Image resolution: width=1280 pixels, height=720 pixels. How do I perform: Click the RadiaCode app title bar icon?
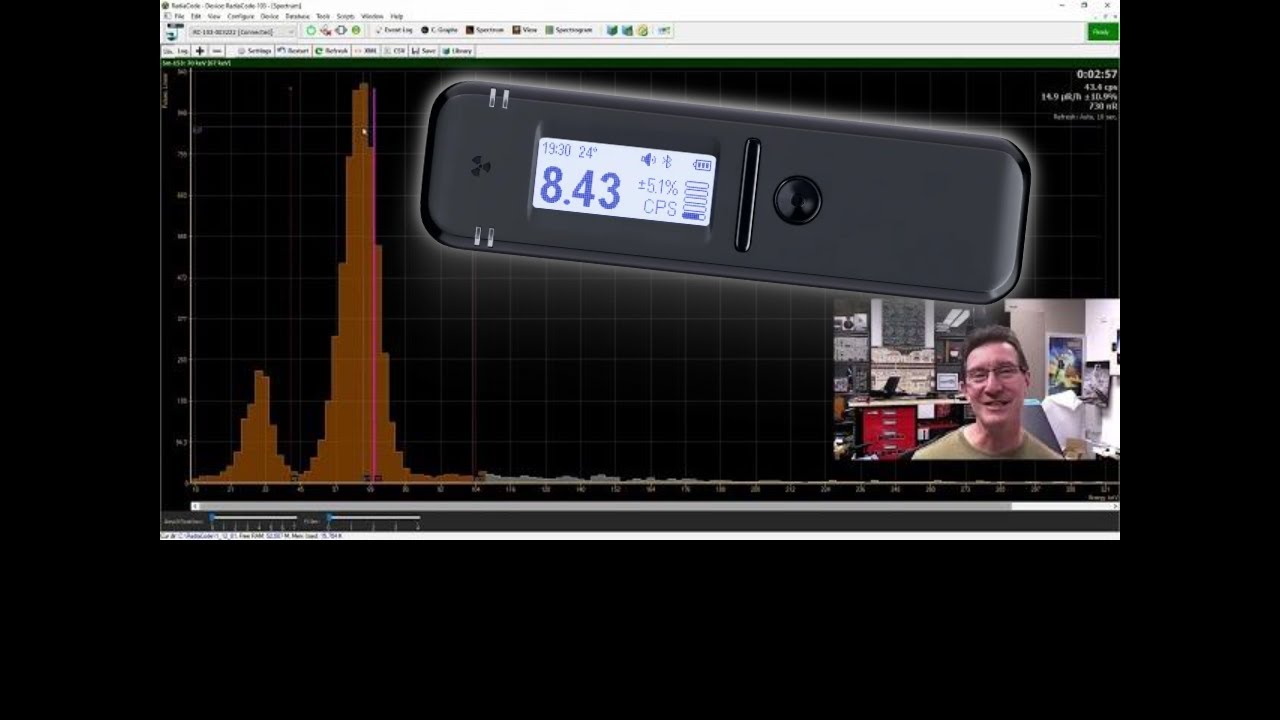pyautogui.click(x=166, y=5)
